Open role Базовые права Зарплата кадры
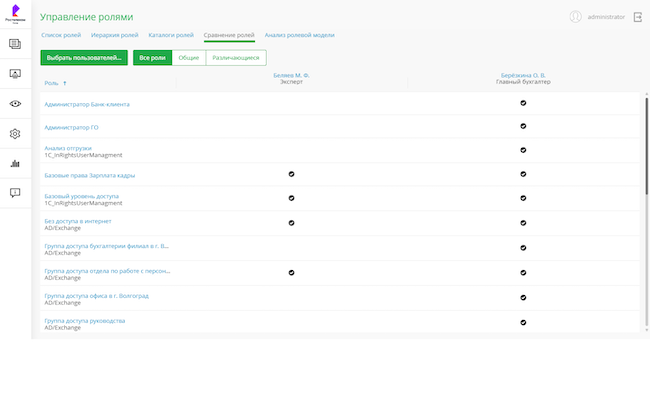This screenshot has height=403, width=650. pyautogui.click(x=90, y=176)
